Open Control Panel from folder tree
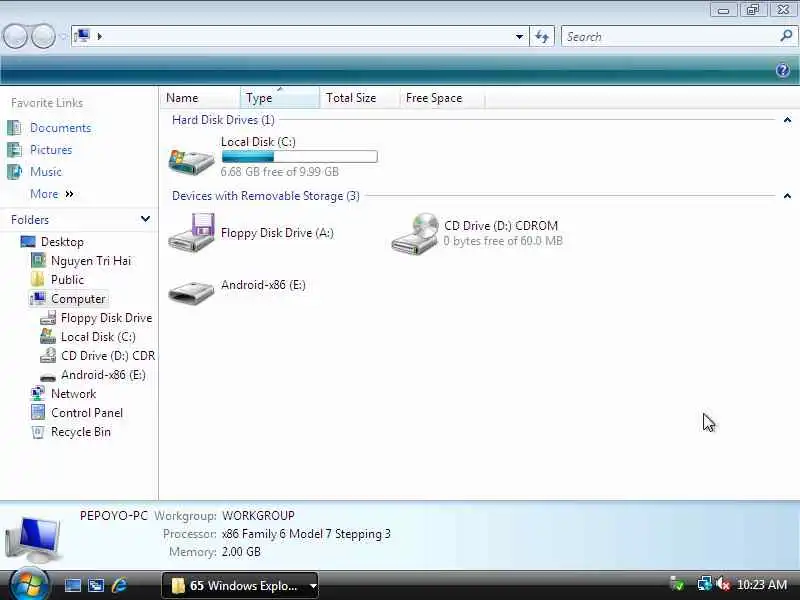 [x=87, y=413]
